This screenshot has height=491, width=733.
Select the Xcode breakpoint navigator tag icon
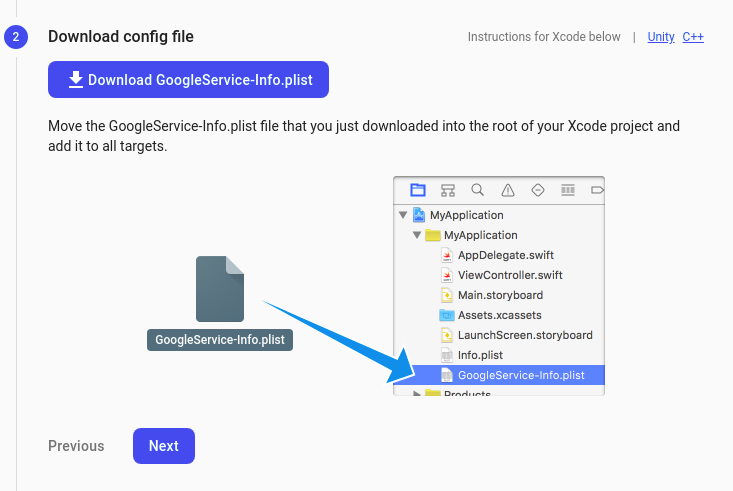point(597,190)
